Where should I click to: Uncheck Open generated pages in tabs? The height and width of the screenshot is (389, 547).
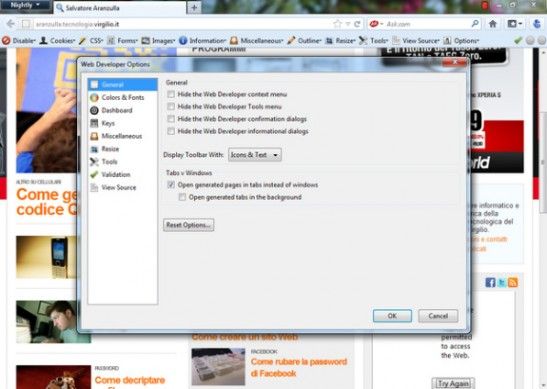[x=171, y=185]
